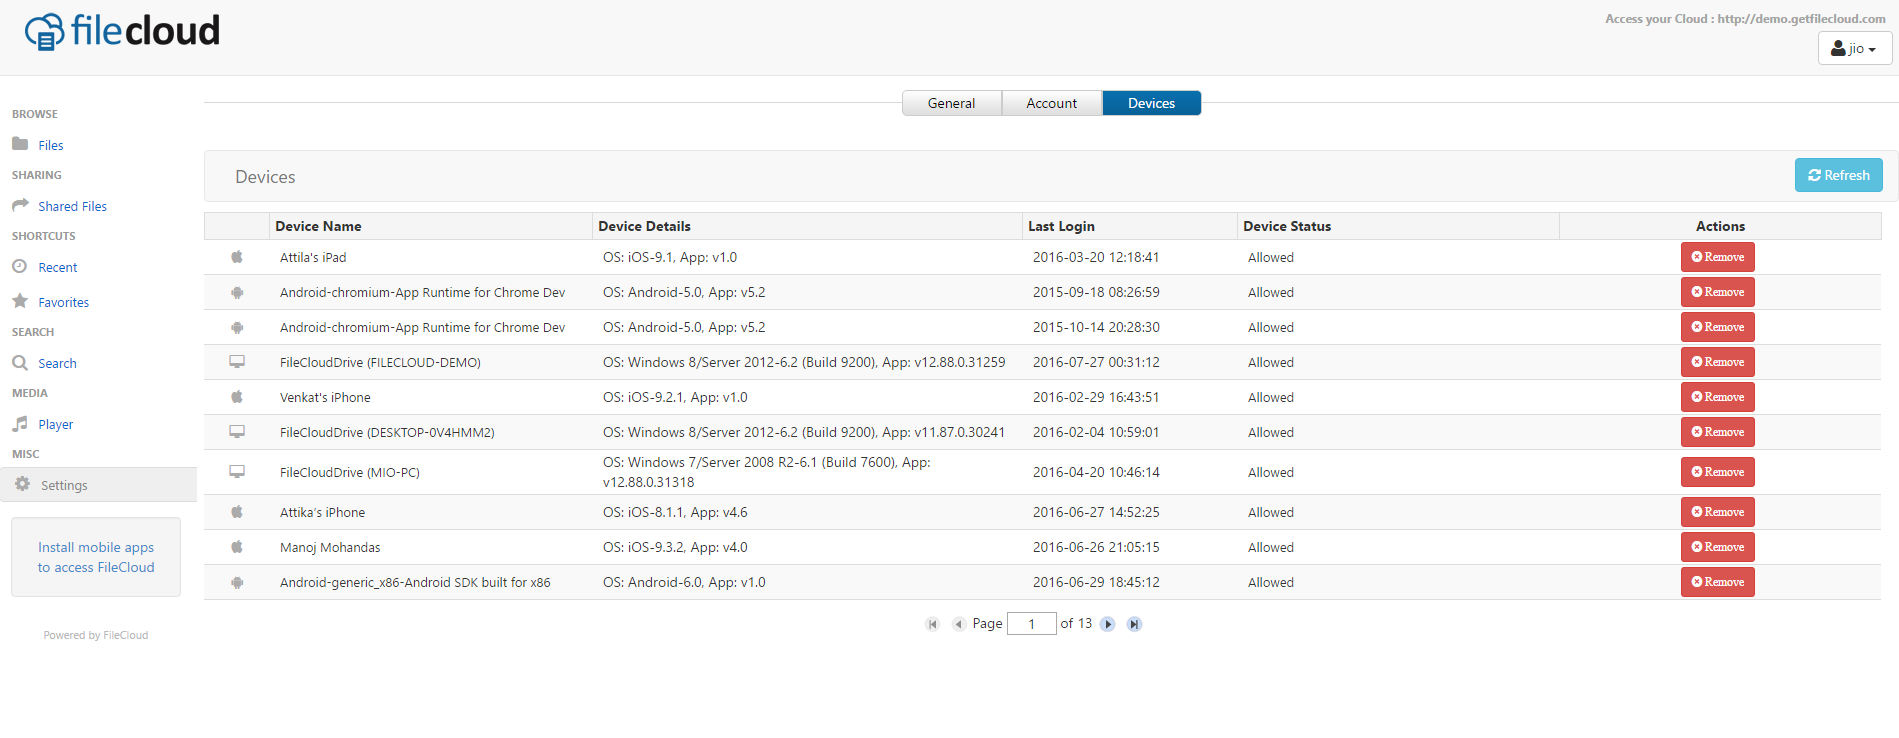Click the demo.getfilecloud.com access URL text
This screenshot has height=738, width=1899.
tap(1802, 19)
